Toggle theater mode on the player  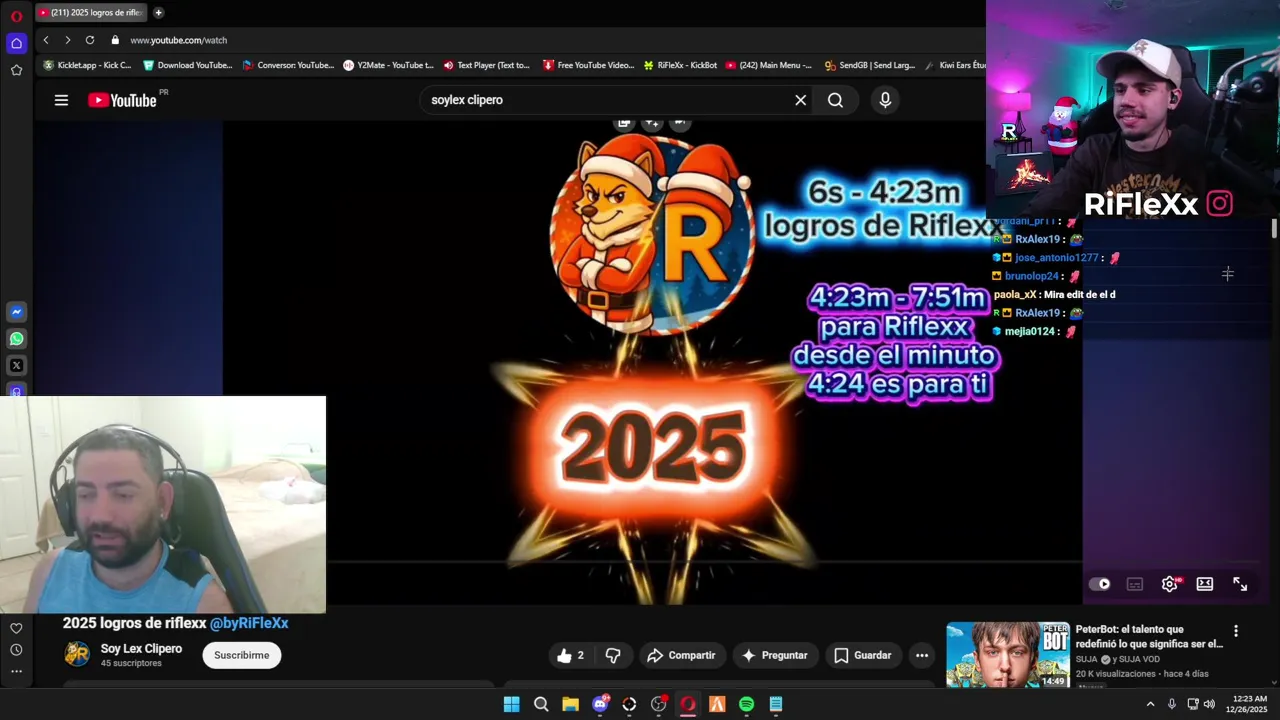coord(1205,584)
